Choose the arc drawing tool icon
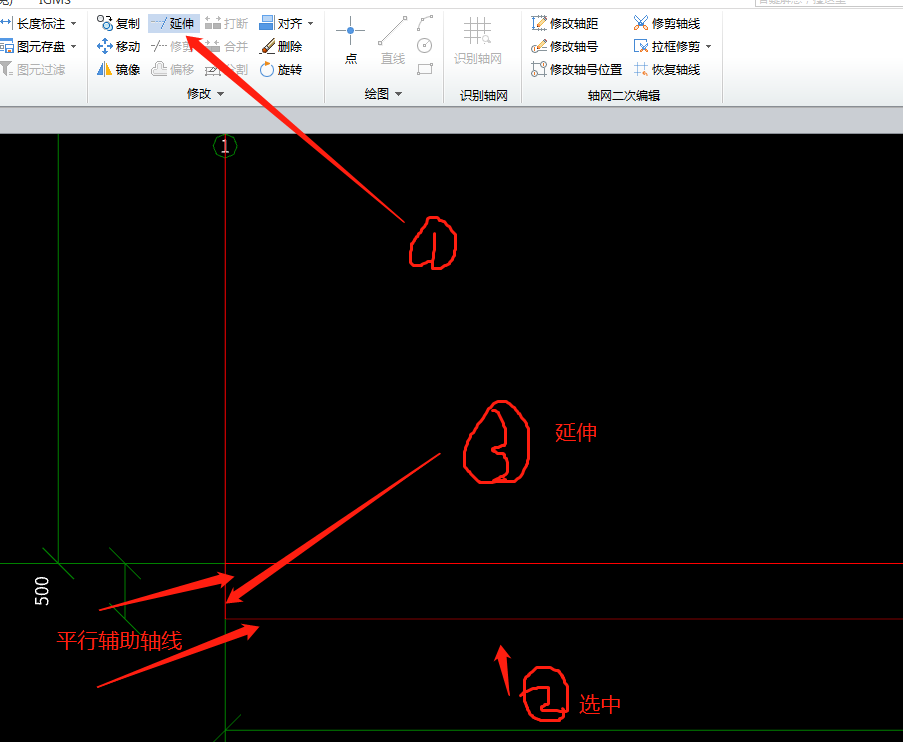 (x=425, y=23)
